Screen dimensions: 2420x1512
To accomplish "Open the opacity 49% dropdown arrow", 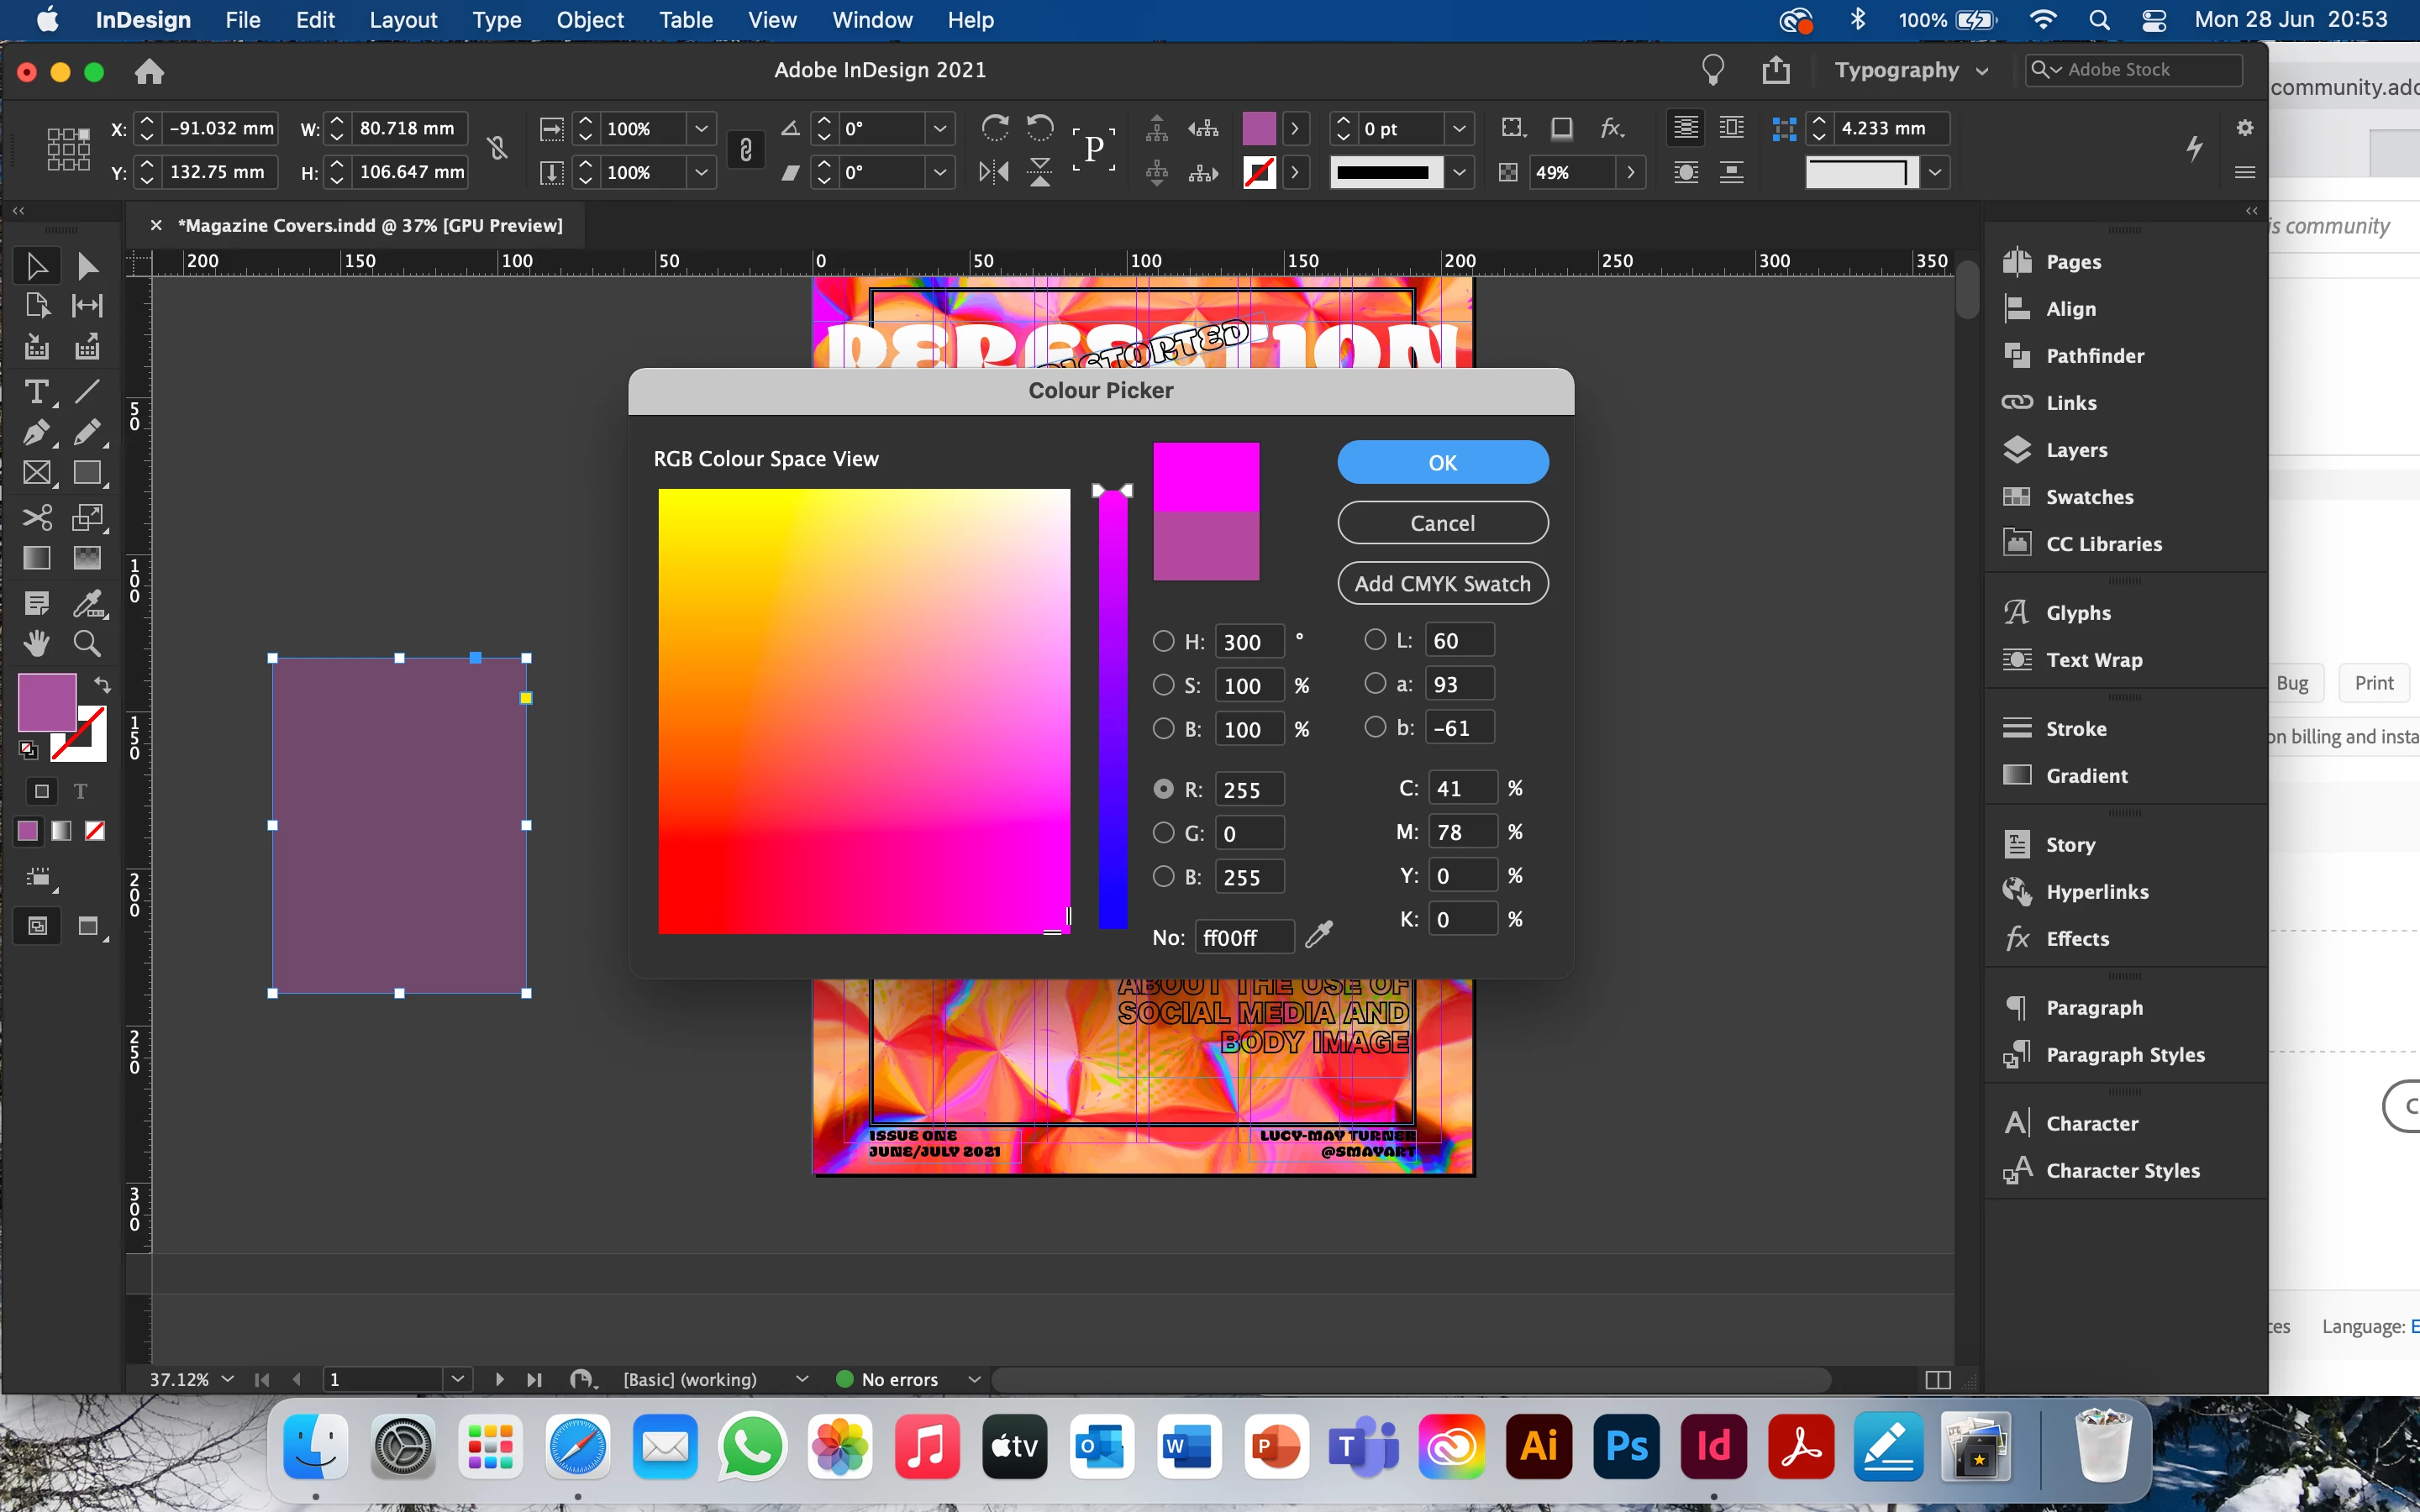I will click(1631, 172).
